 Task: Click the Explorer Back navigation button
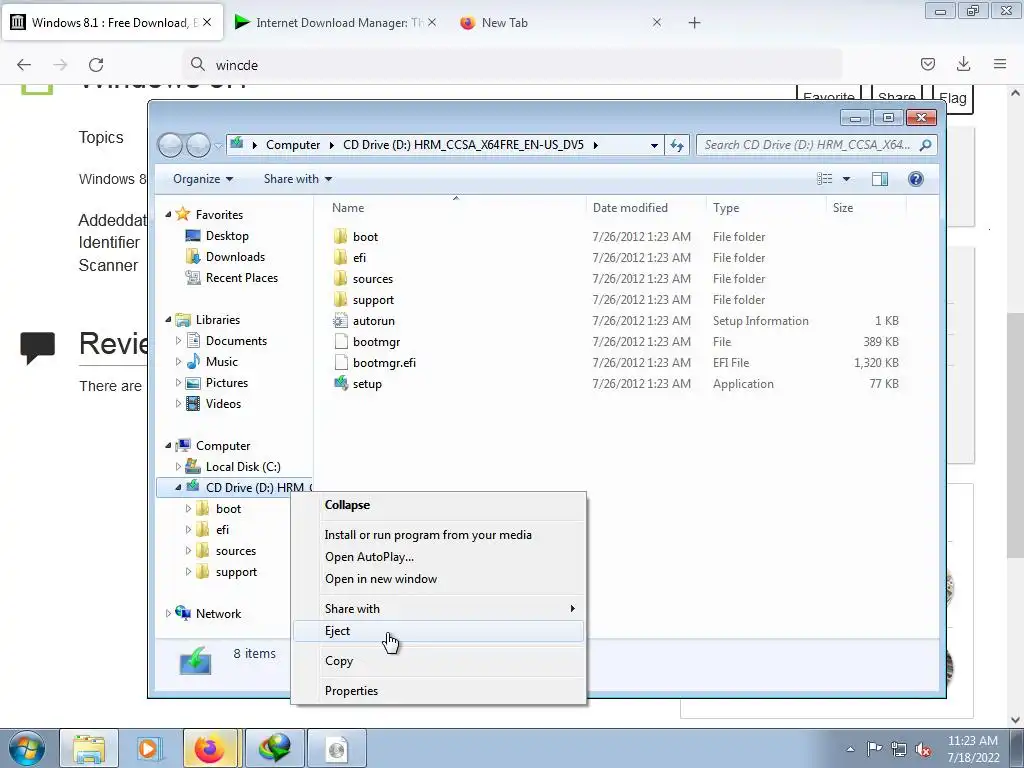point(170,145)
